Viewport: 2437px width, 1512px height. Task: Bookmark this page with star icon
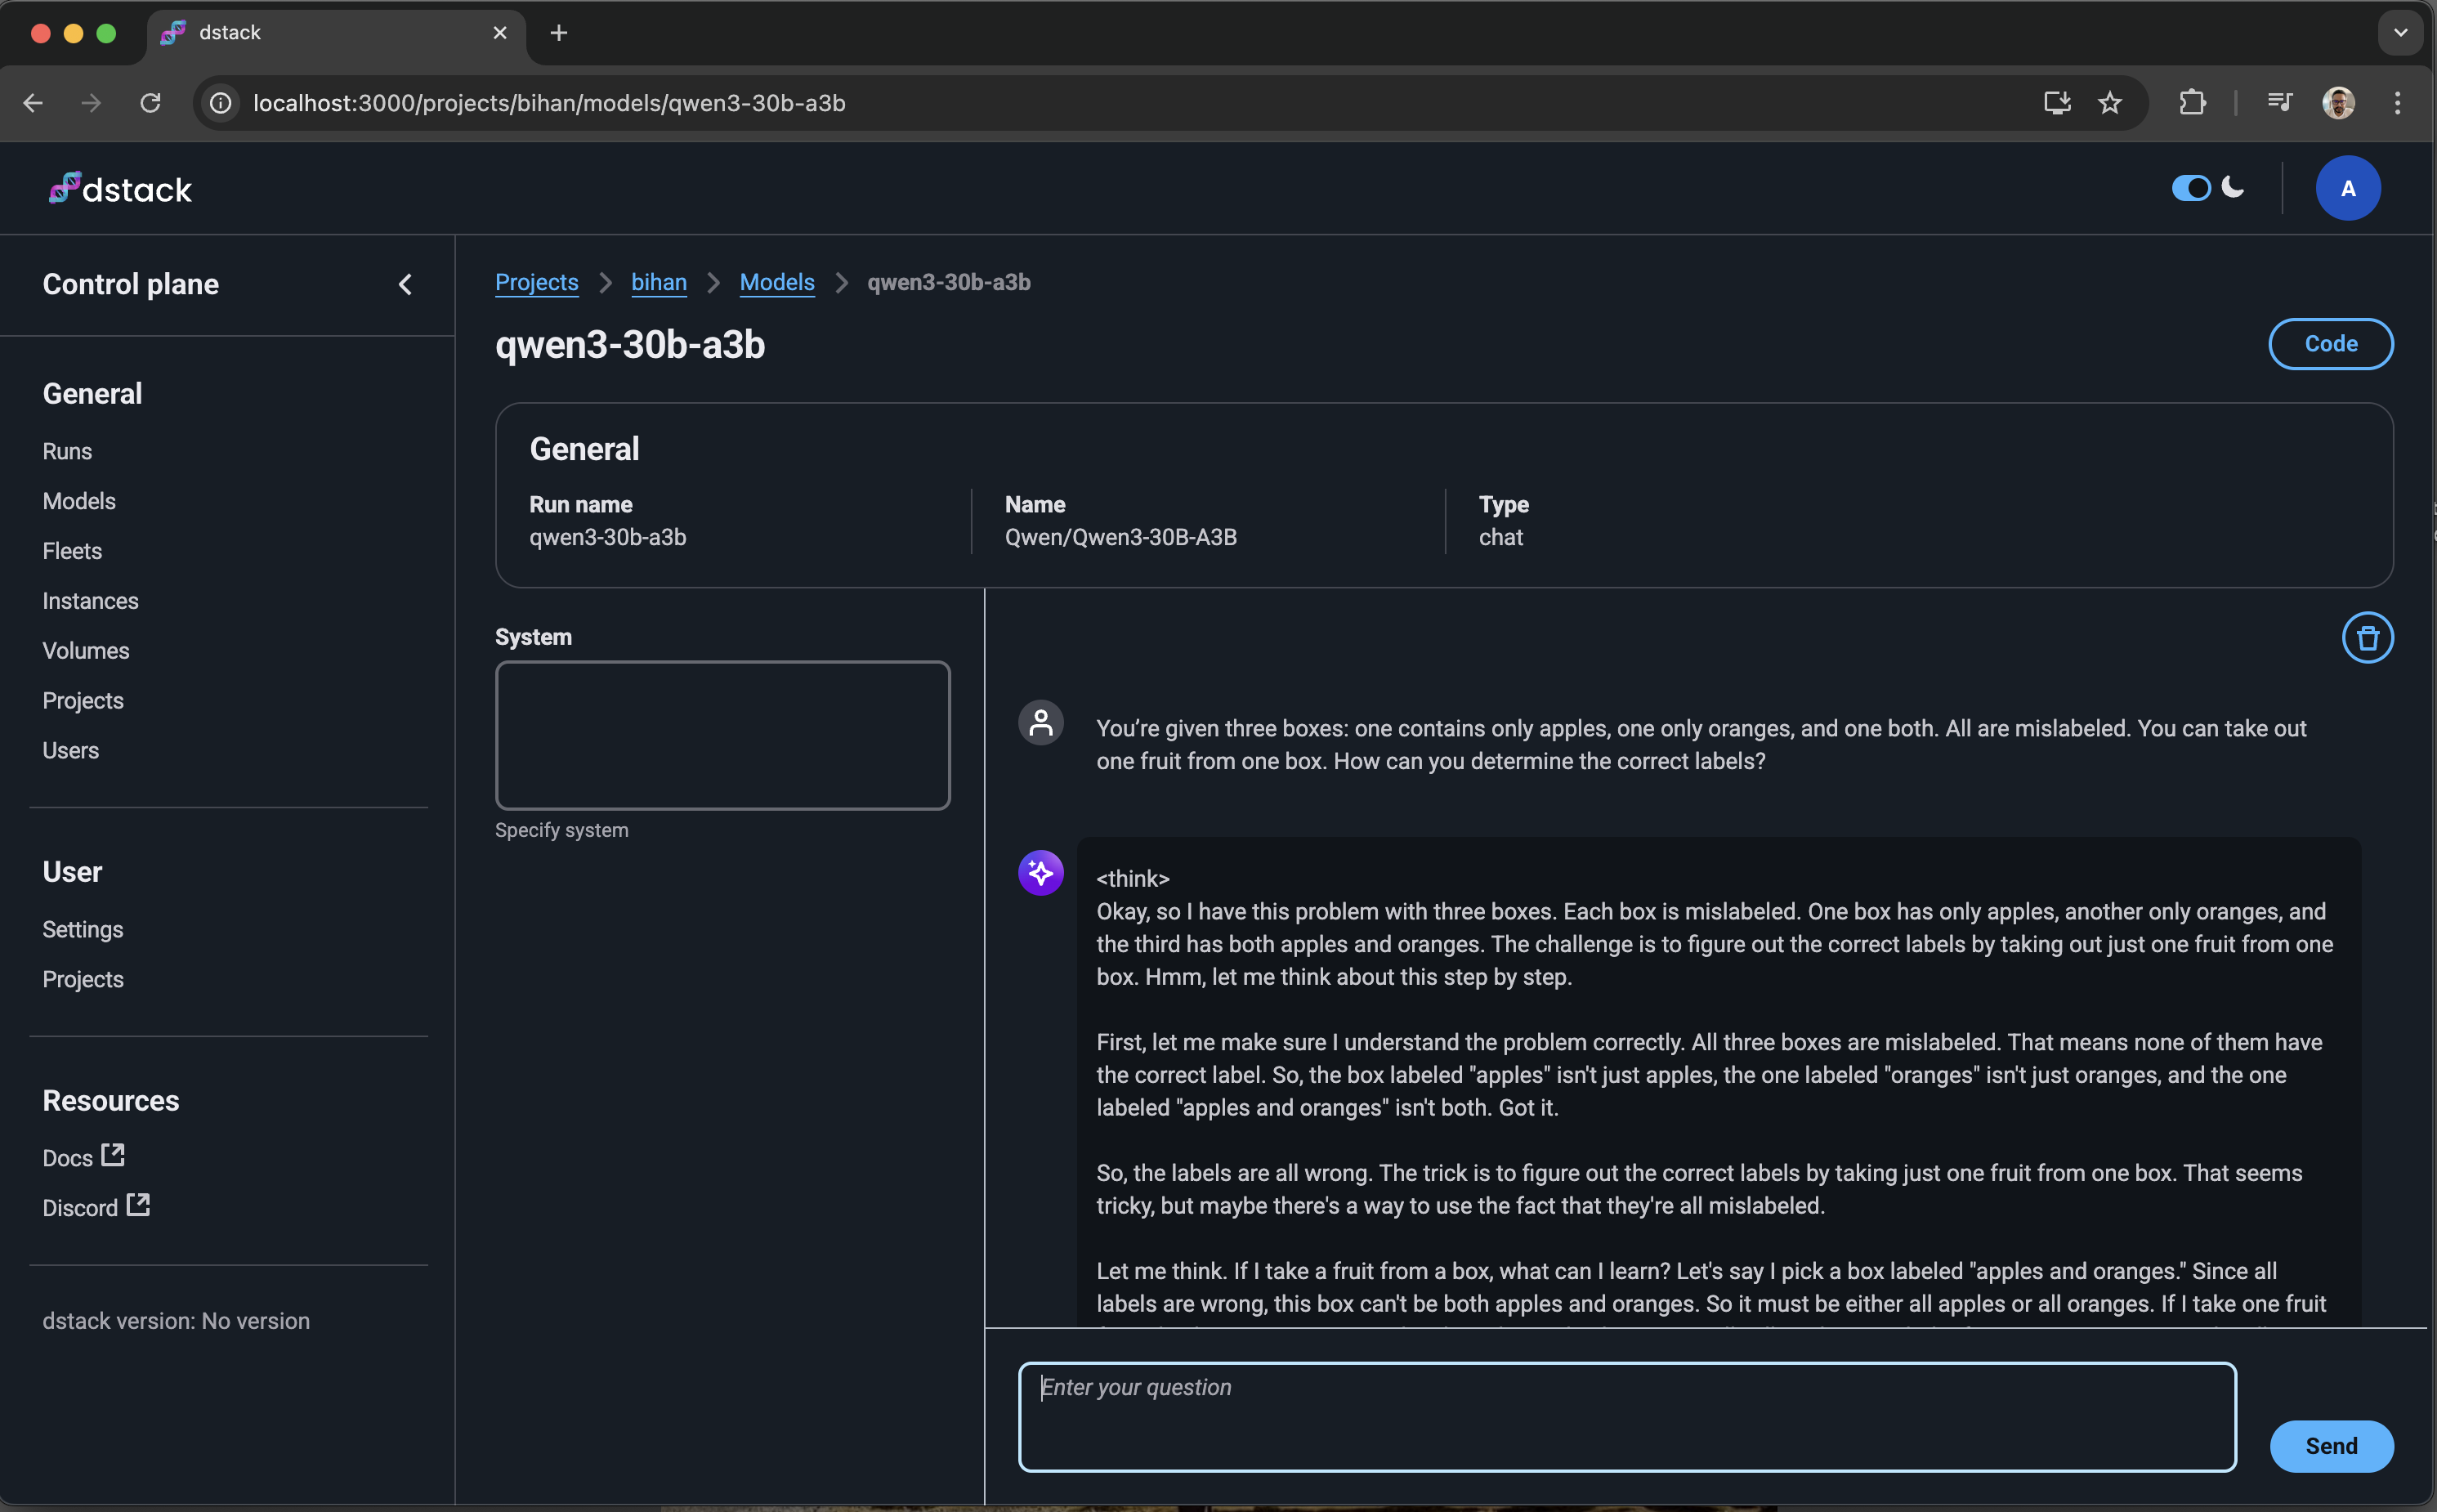pyautogui.click(x=2109, y=103)
